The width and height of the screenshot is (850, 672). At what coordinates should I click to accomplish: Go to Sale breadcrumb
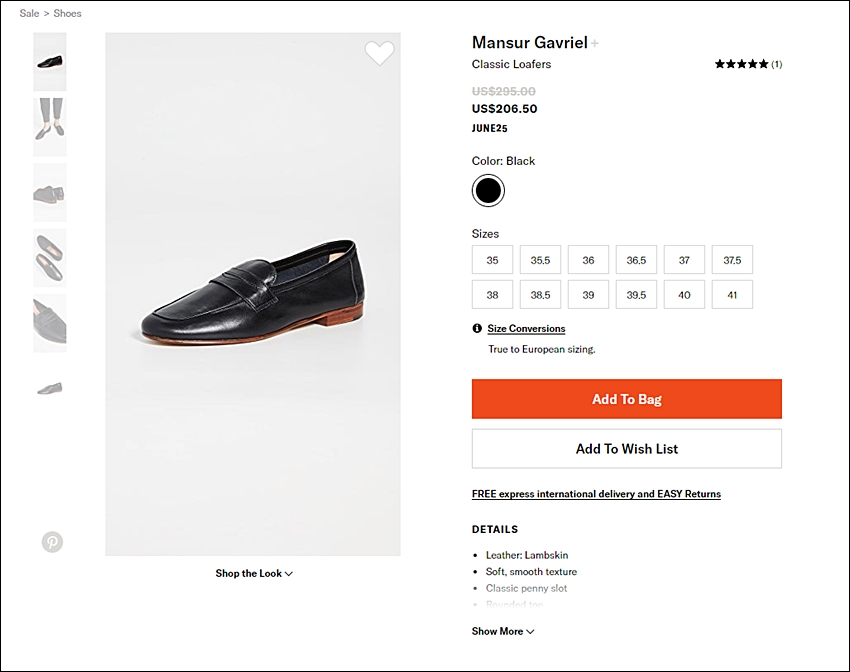point(29,14)
